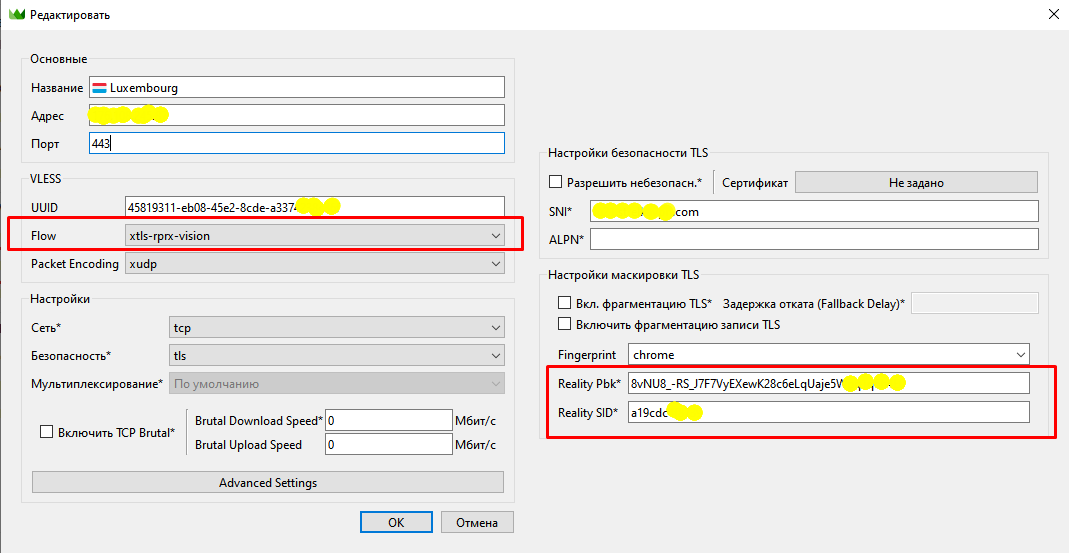
Task: Toggle Вкл. фрагментацию TLS checkbox
Action: point(565,303)
